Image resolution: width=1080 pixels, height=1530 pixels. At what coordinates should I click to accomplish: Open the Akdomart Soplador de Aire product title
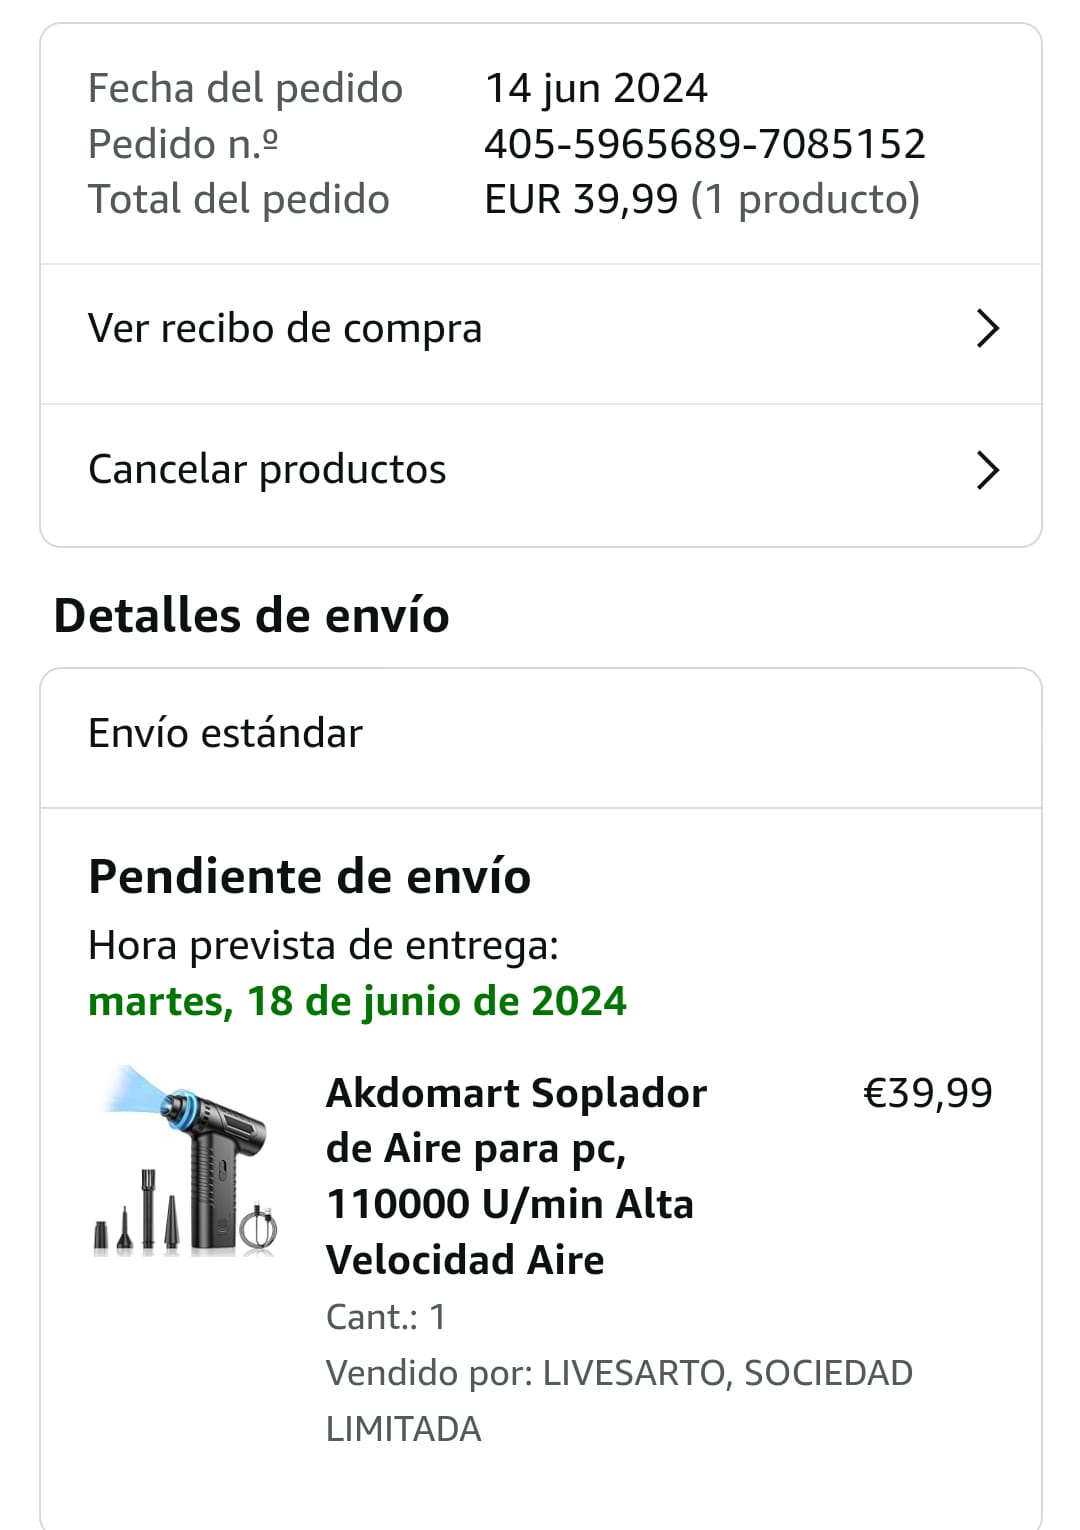point(516,1176)
